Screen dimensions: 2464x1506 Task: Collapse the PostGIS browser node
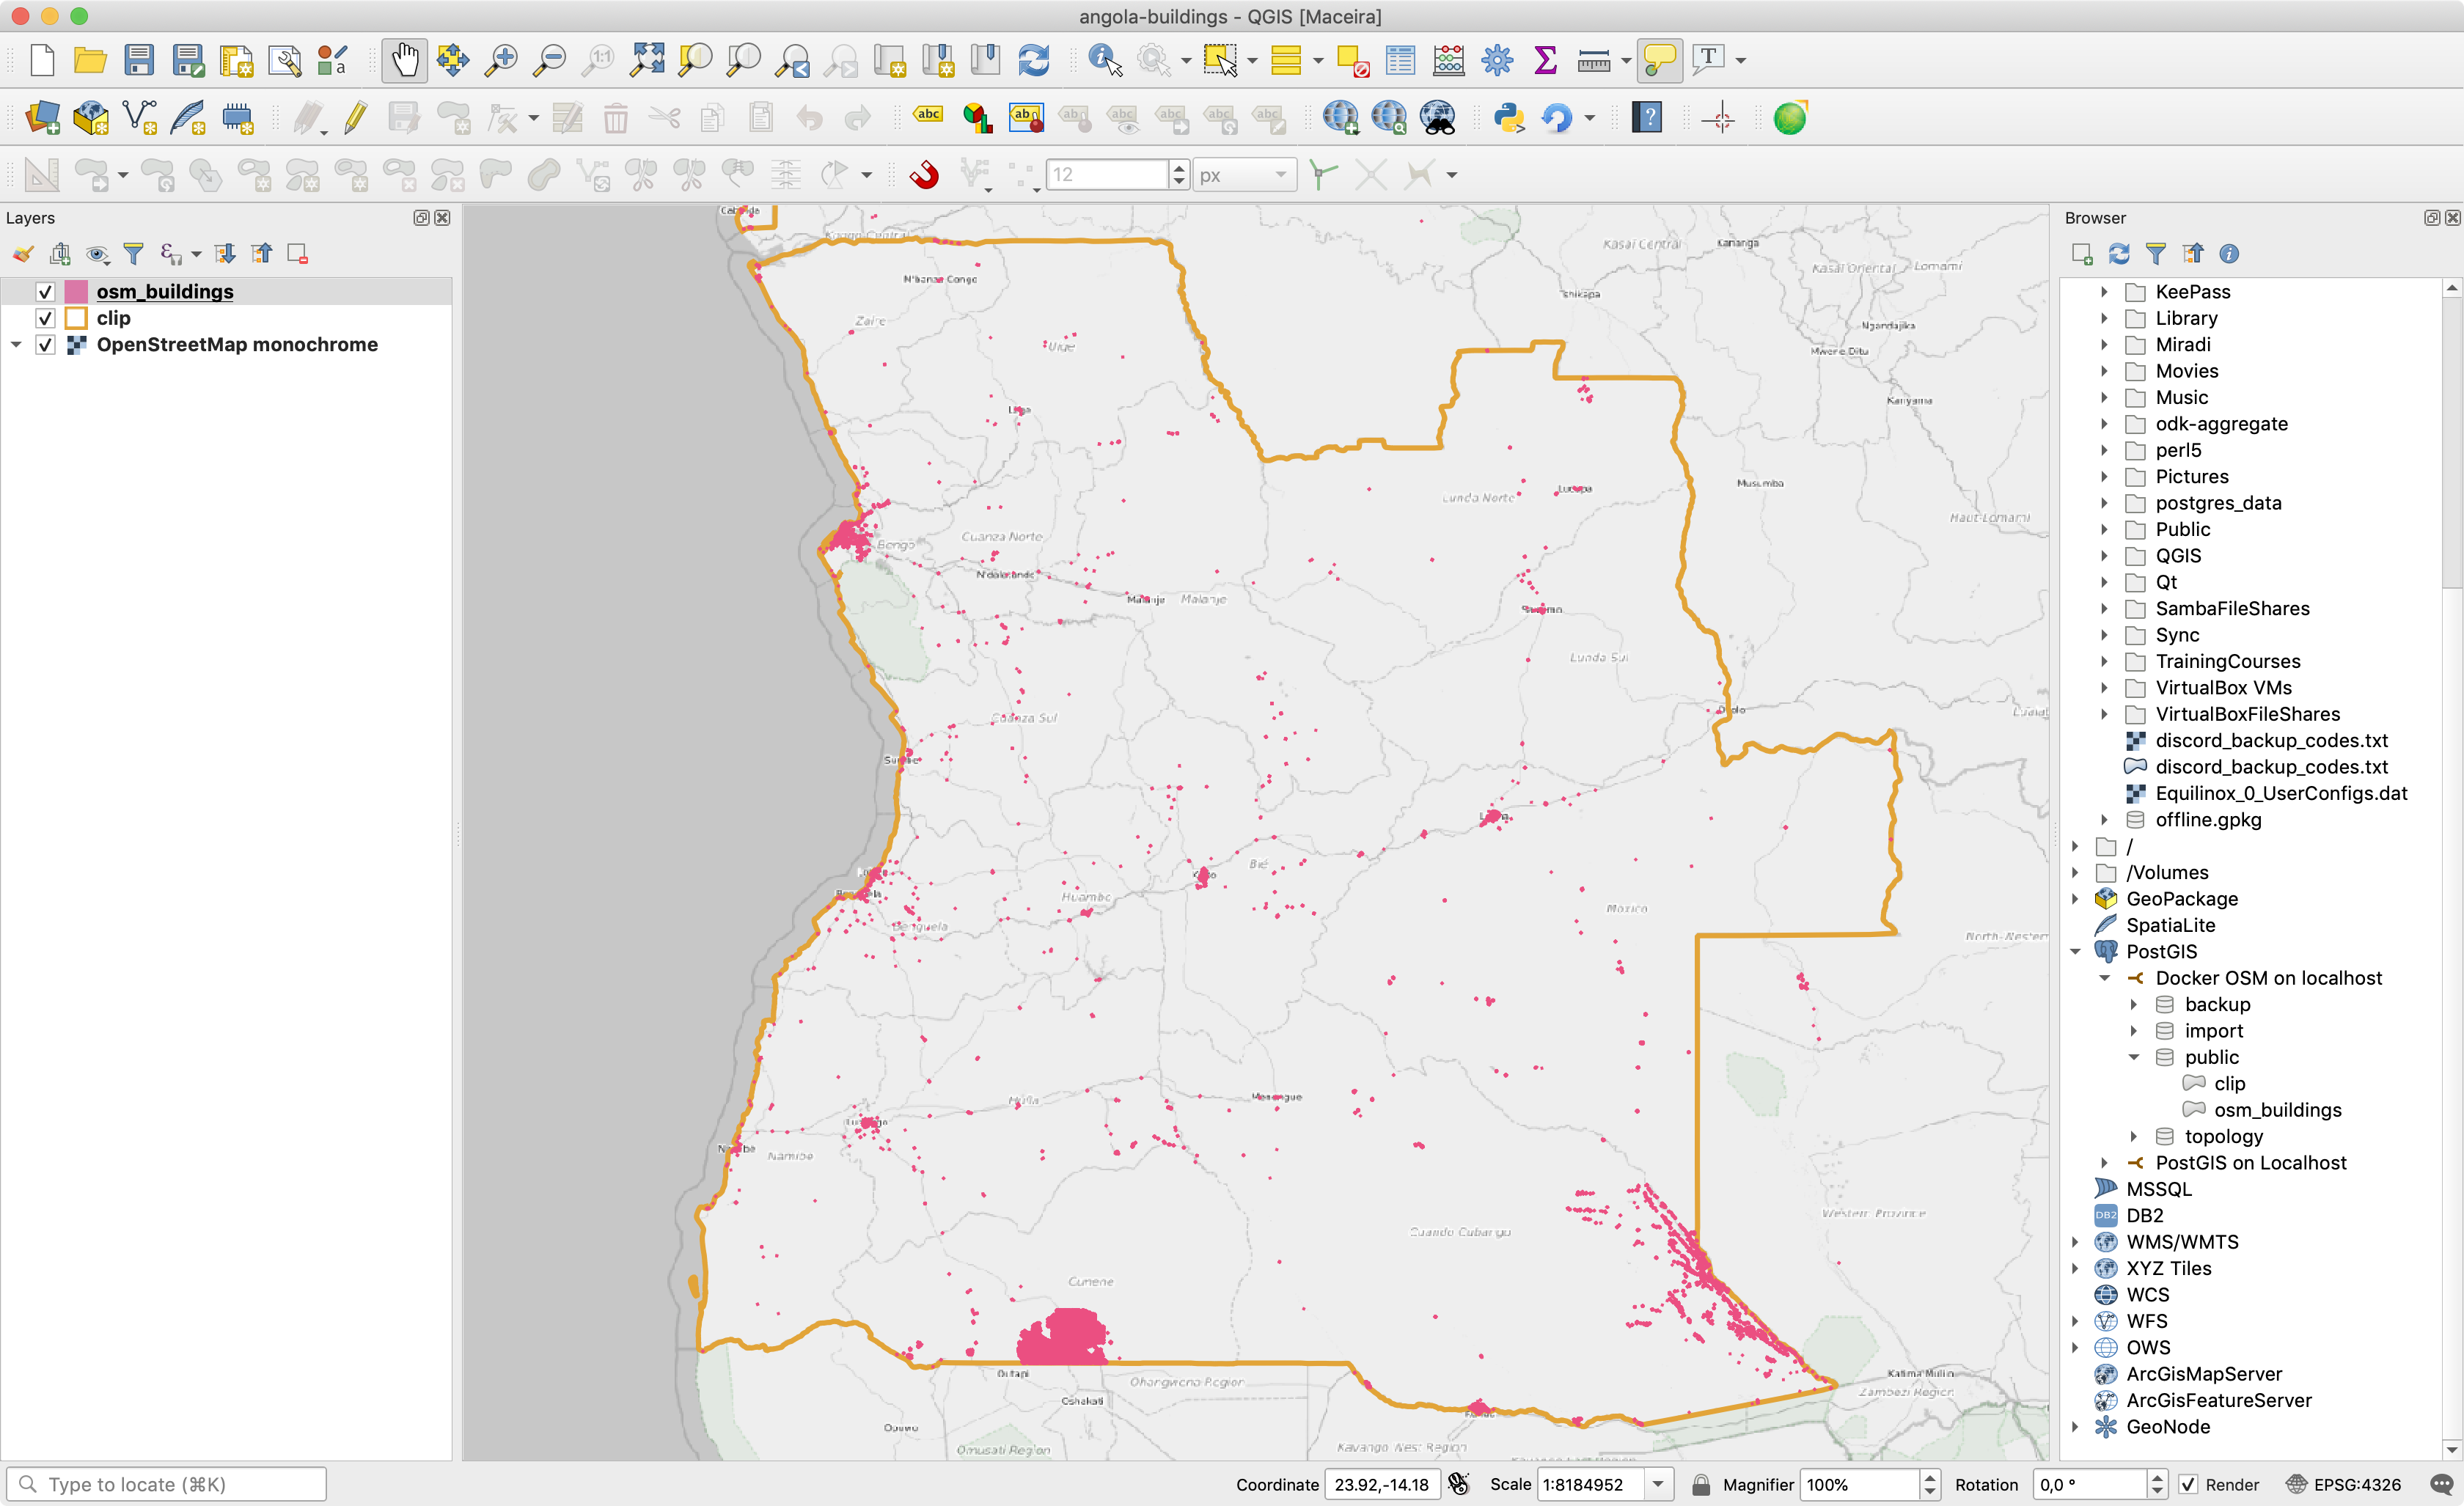[x=2075, y=952]
